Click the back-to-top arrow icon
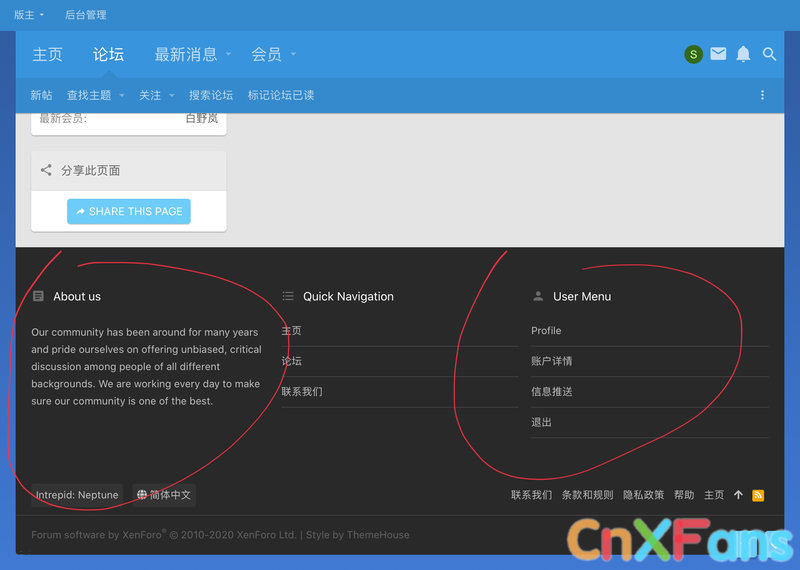The width and height of the screenshot is (800, 570). point(738,495)
